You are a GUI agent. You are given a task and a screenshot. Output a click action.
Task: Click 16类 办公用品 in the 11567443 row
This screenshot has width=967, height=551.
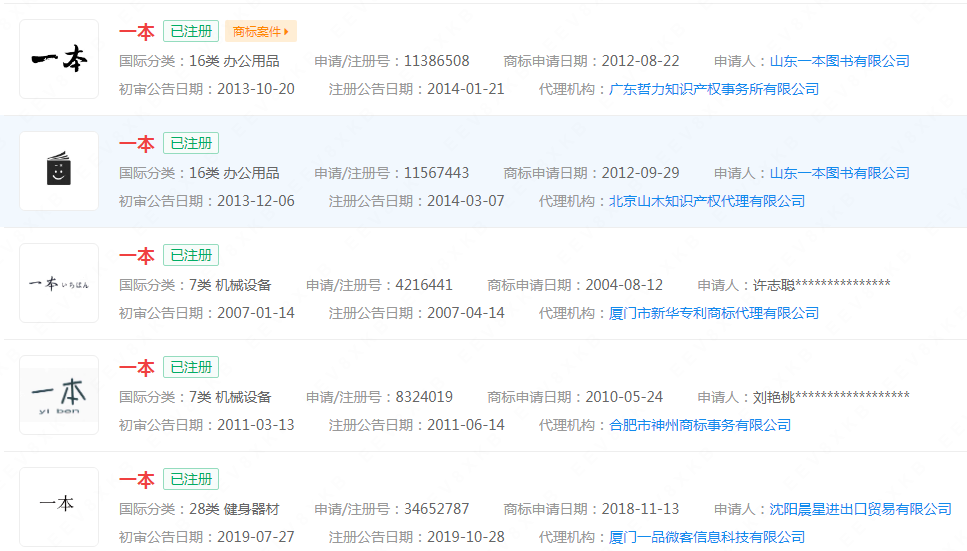(234, 173)
